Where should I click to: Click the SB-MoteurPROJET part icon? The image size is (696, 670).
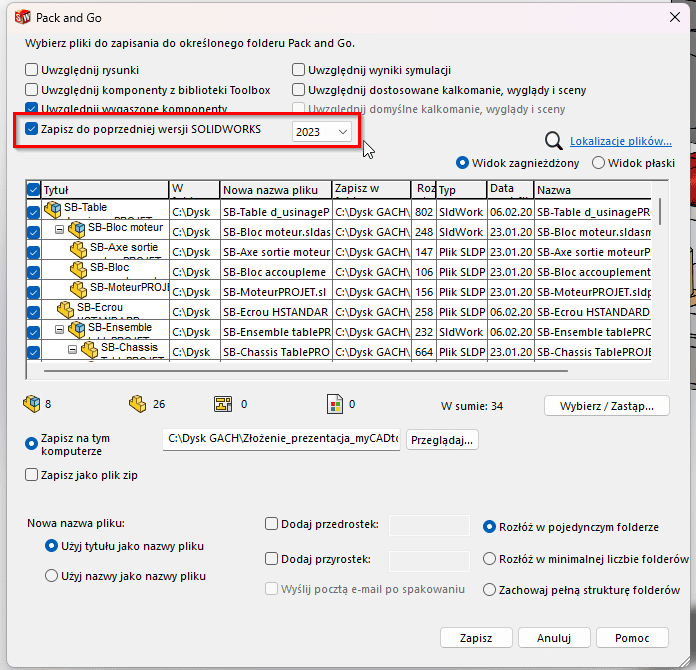[79, 289]
